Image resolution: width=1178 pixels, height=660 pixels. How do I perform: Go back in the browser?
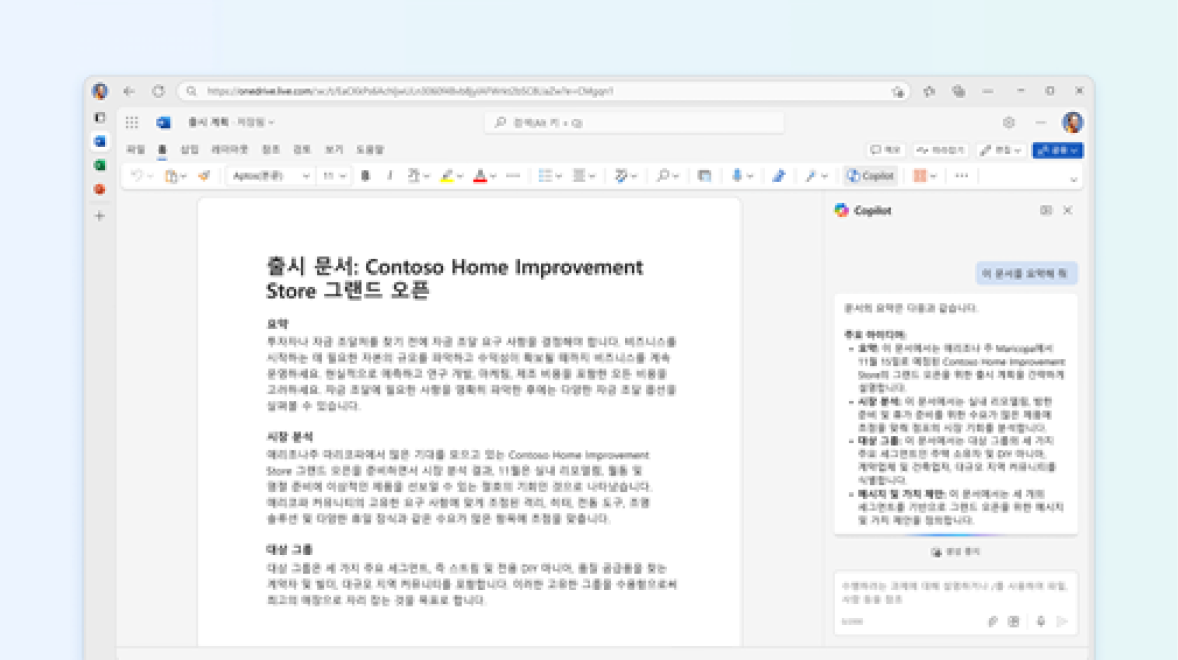[x=128, y=91]
